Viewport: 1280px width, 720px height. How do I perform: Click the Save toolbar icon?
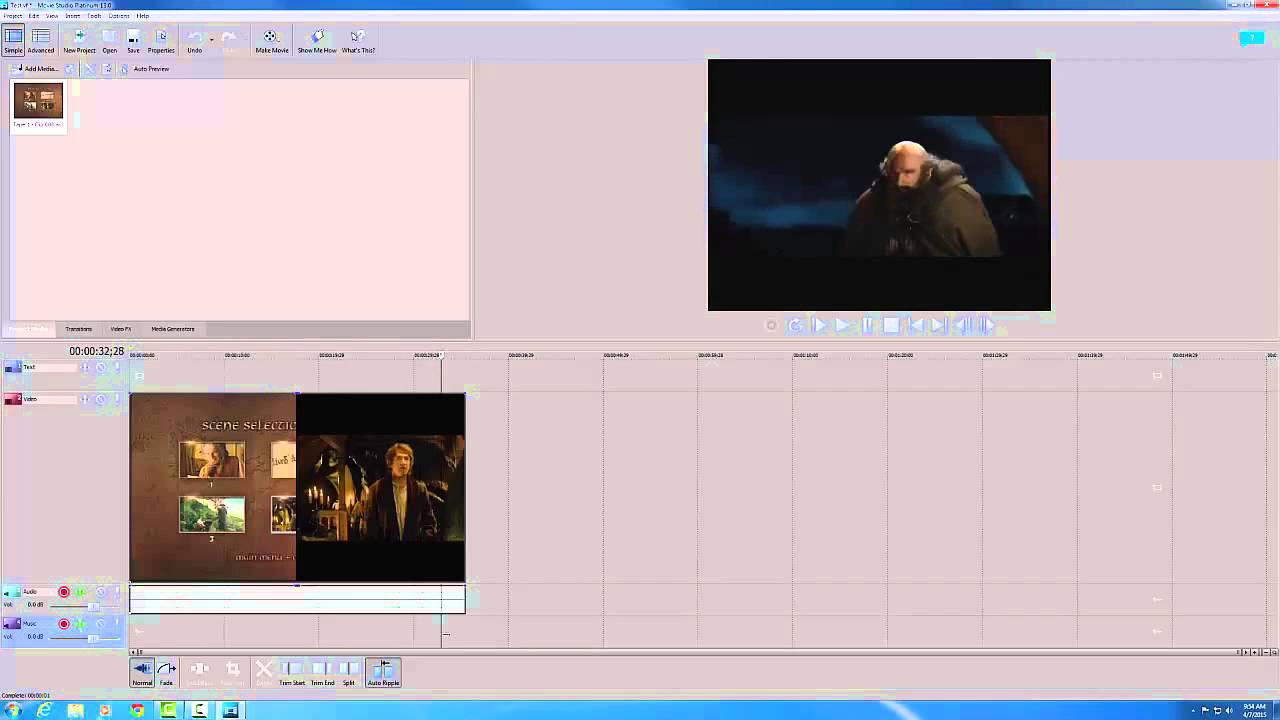133,40
